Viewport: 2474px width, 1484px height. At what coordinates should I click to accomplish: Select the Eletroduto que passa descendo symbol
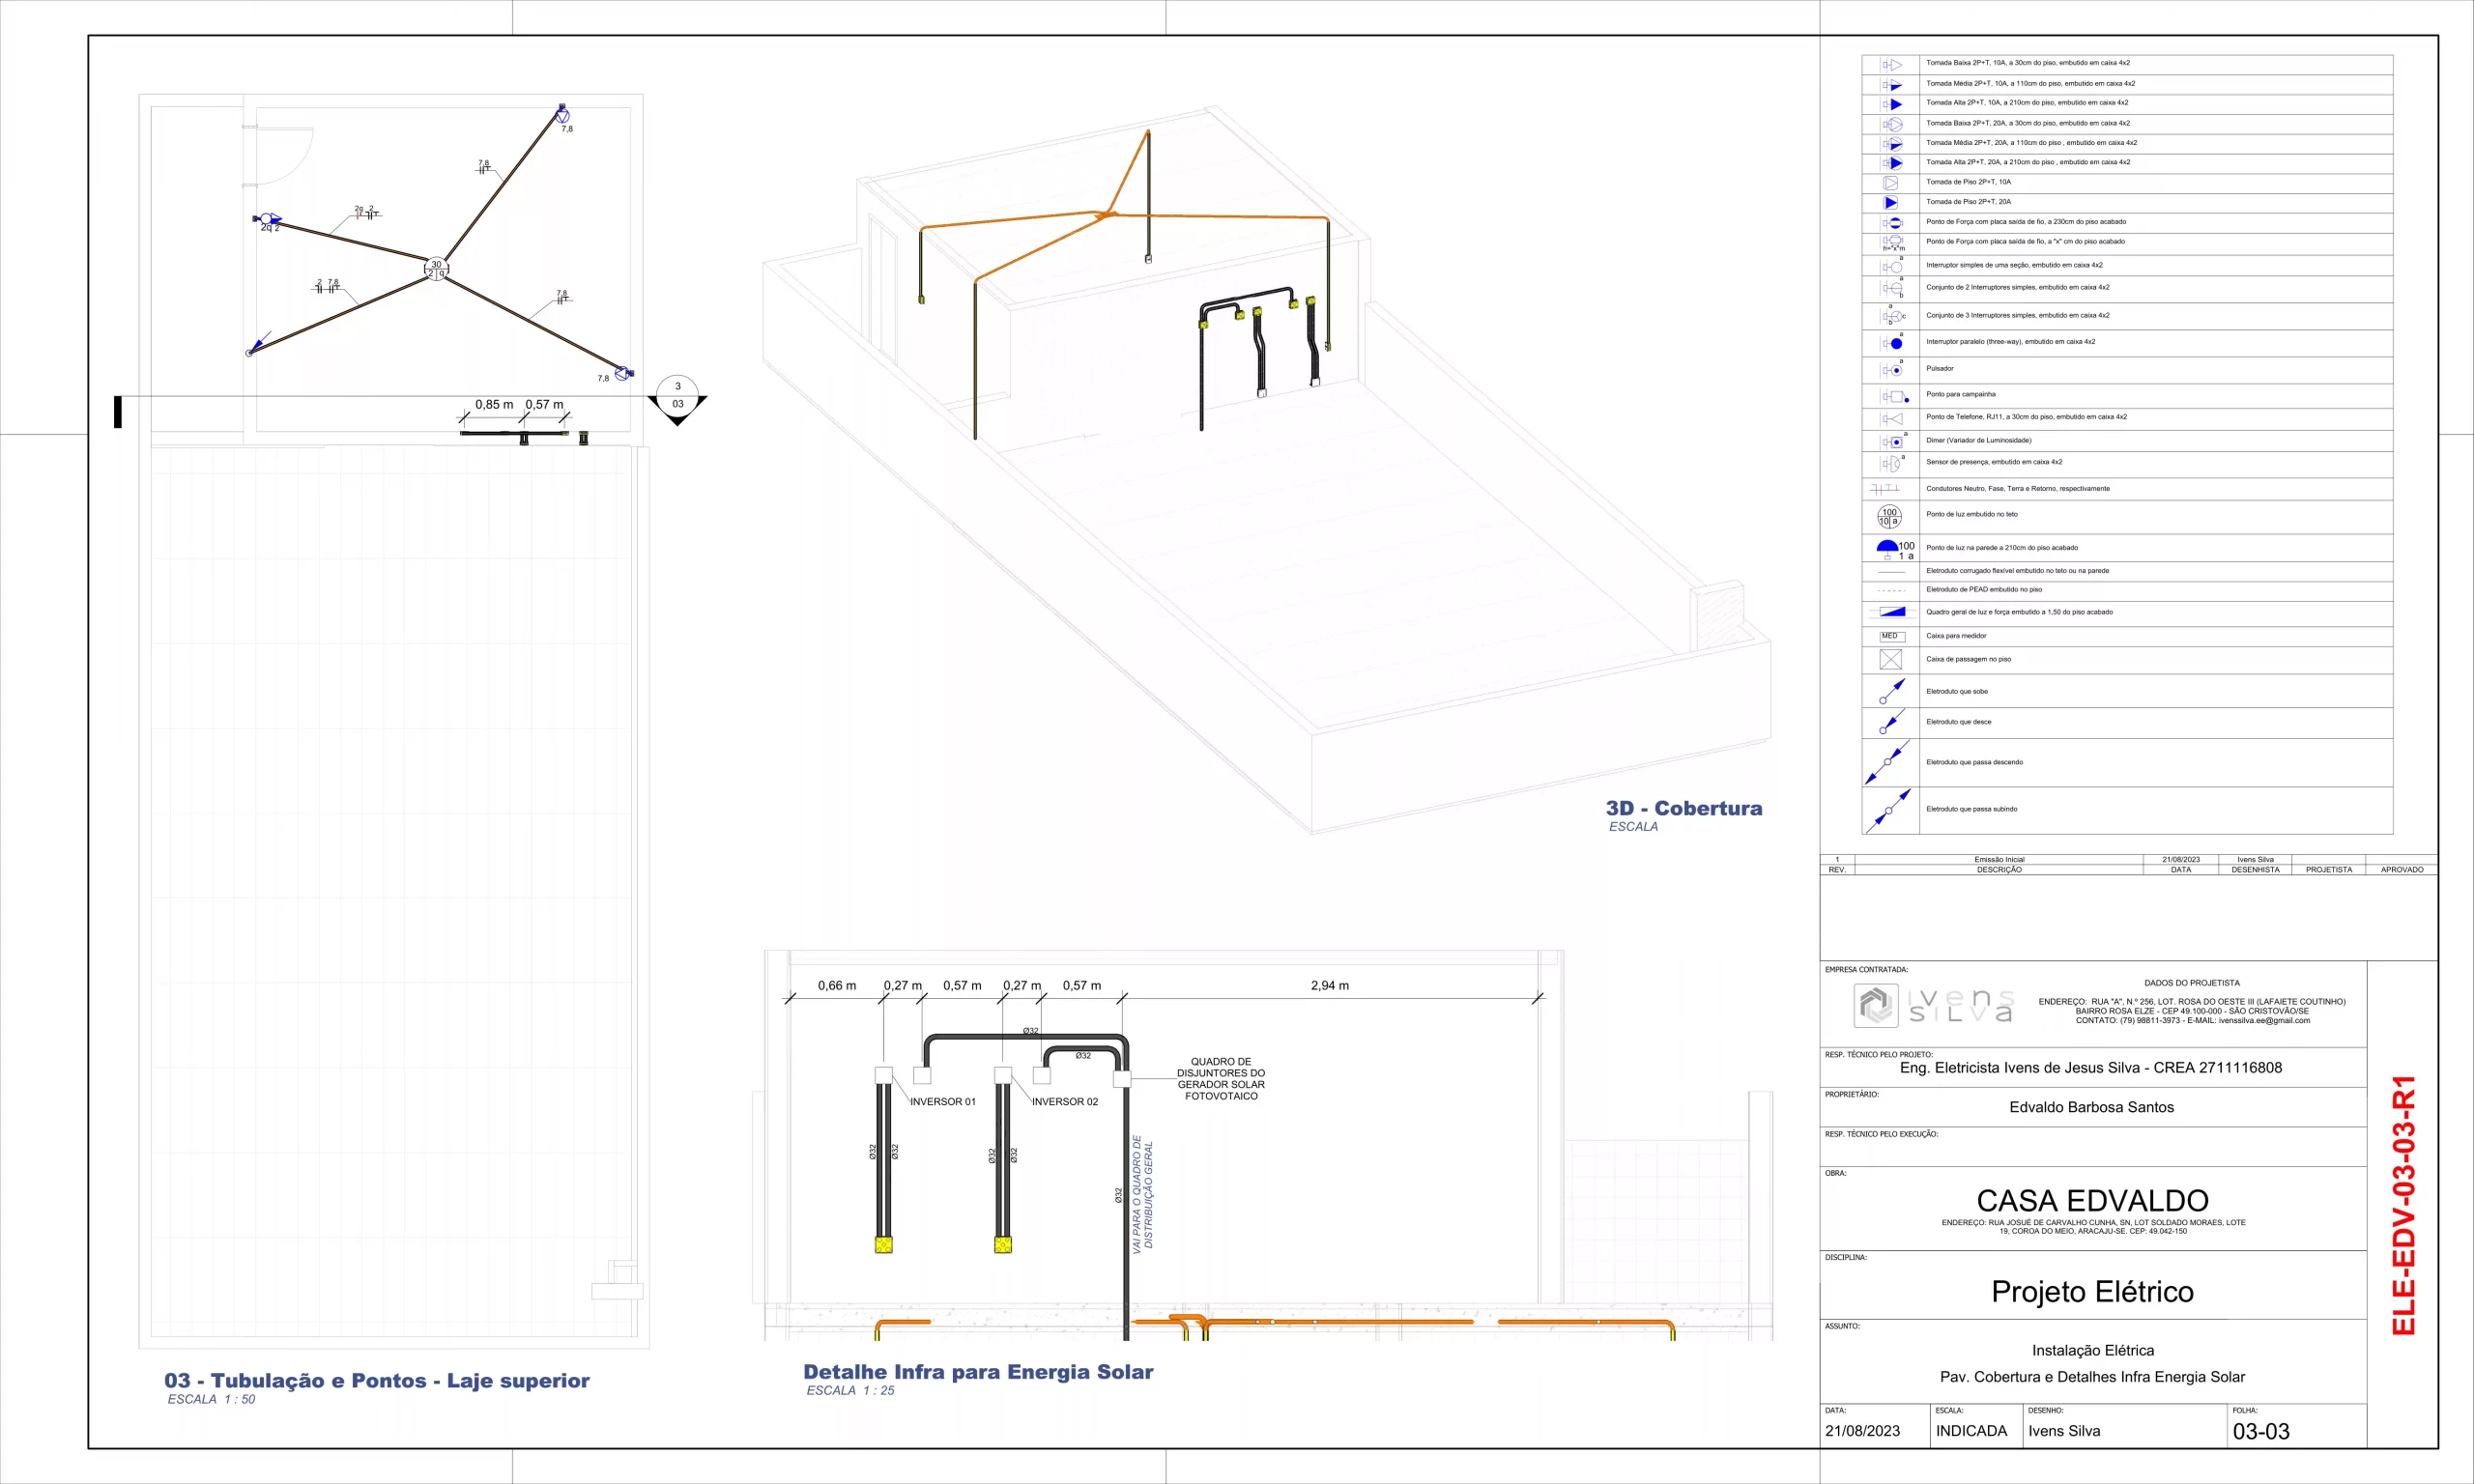1888,763
